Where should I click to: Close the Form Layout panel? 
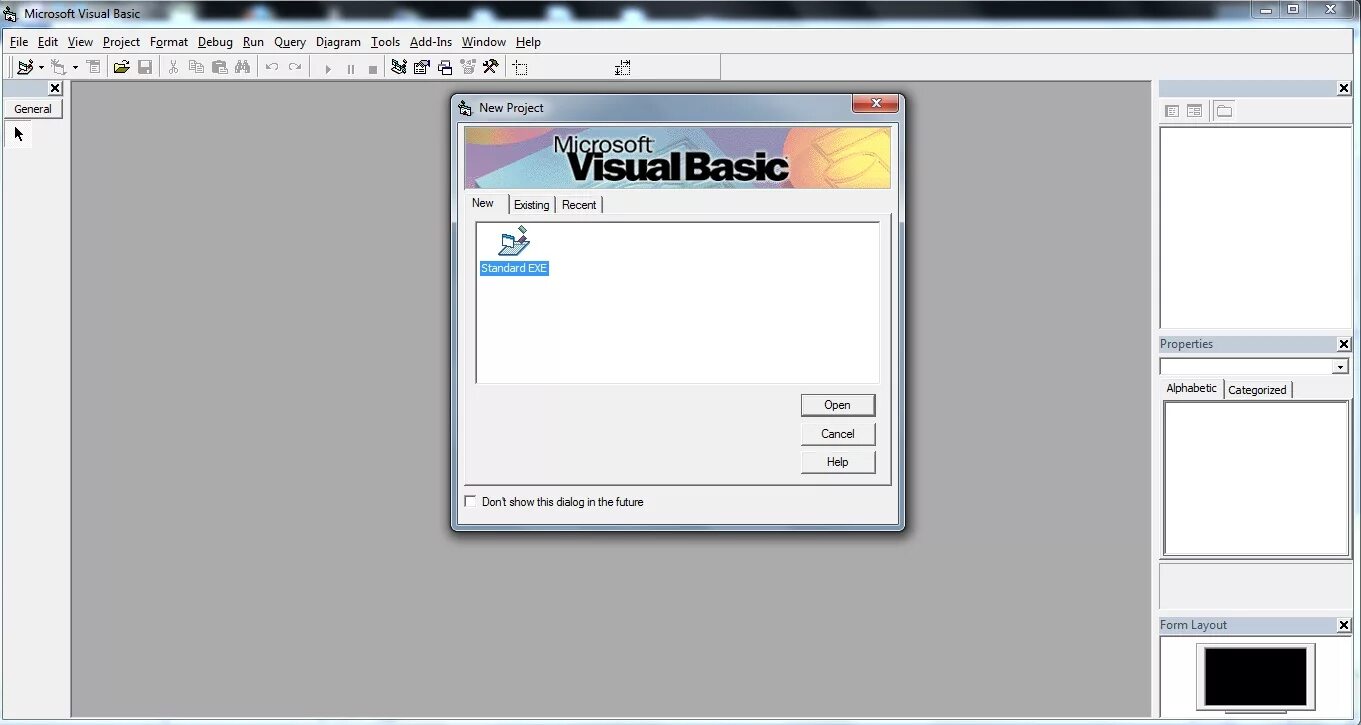pyautogui.click(x=1344, y=625)
